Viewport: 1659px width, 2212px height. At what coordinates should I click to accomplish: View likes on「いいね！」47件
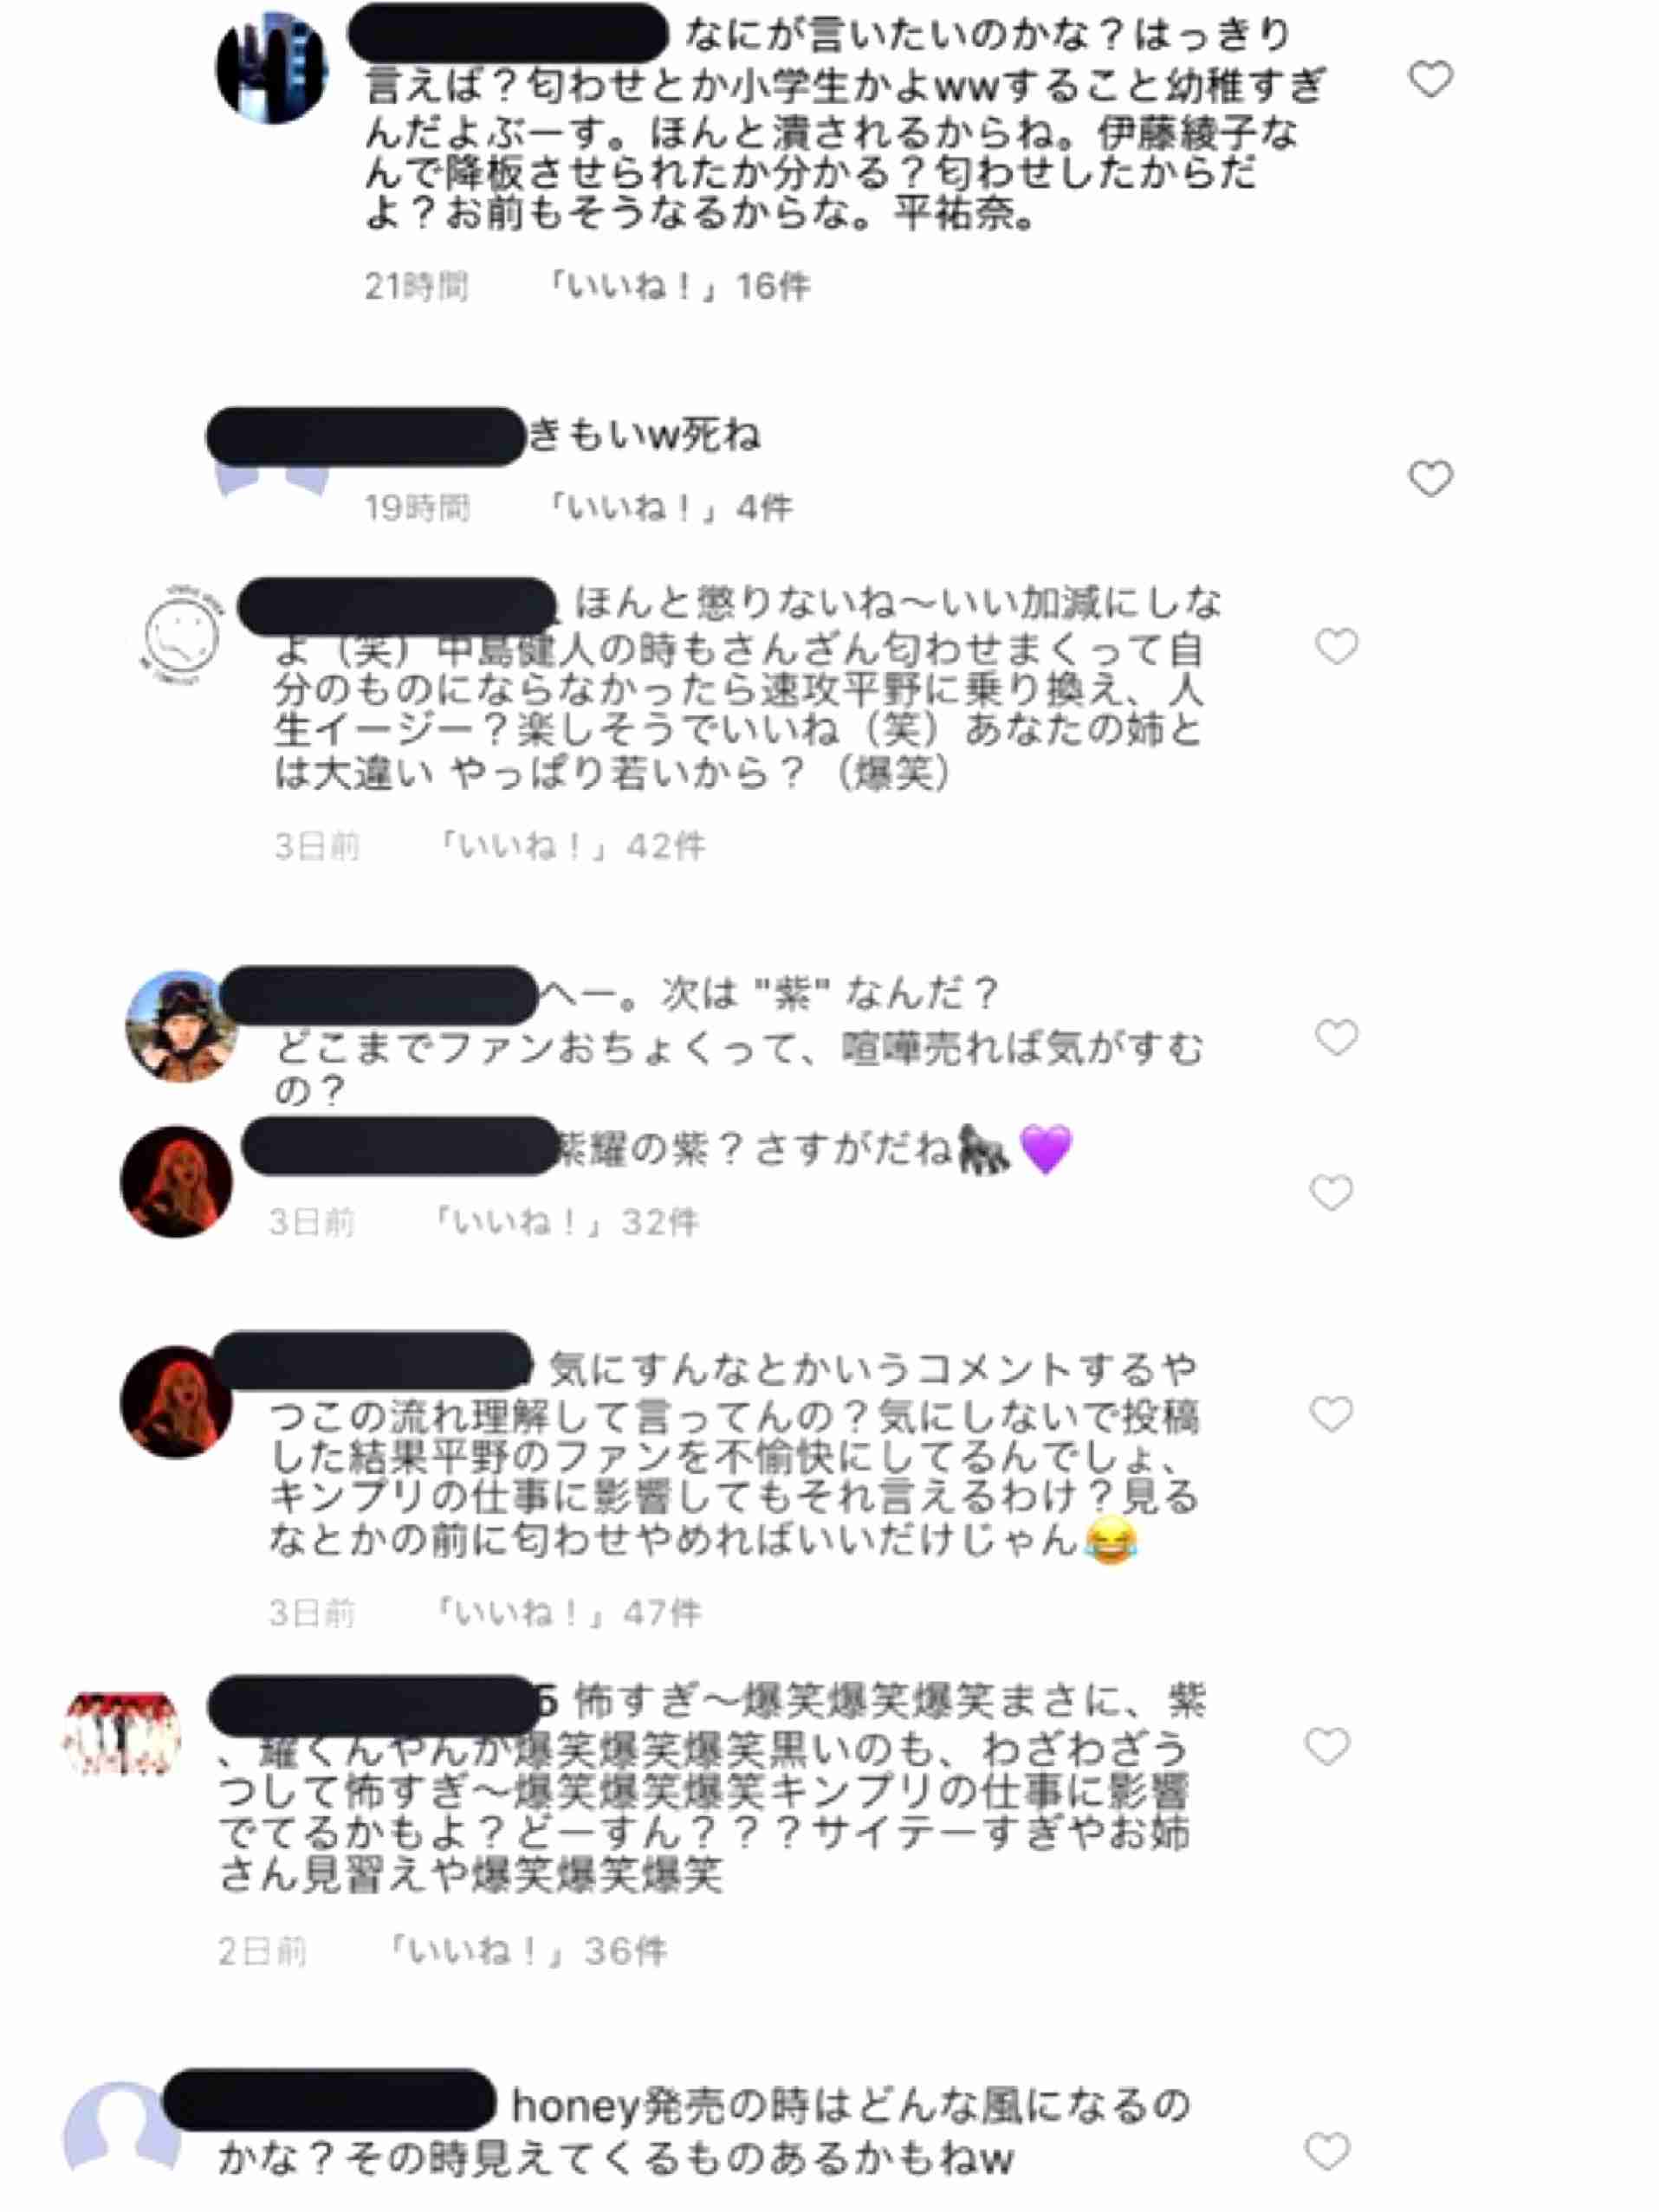[x=566, y=1612]
